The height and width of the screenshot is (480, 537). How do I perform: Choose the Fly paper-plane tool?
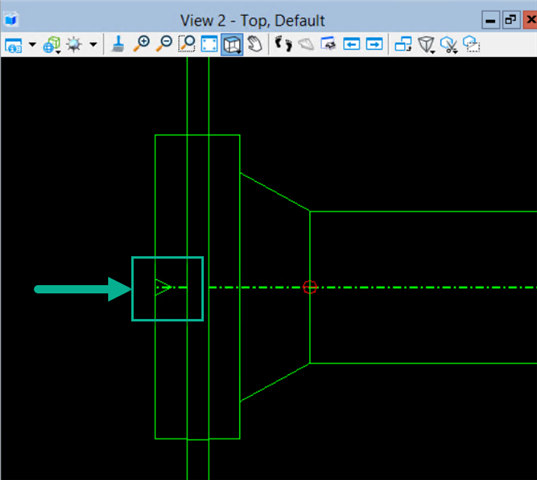click(x=306, y=44)
